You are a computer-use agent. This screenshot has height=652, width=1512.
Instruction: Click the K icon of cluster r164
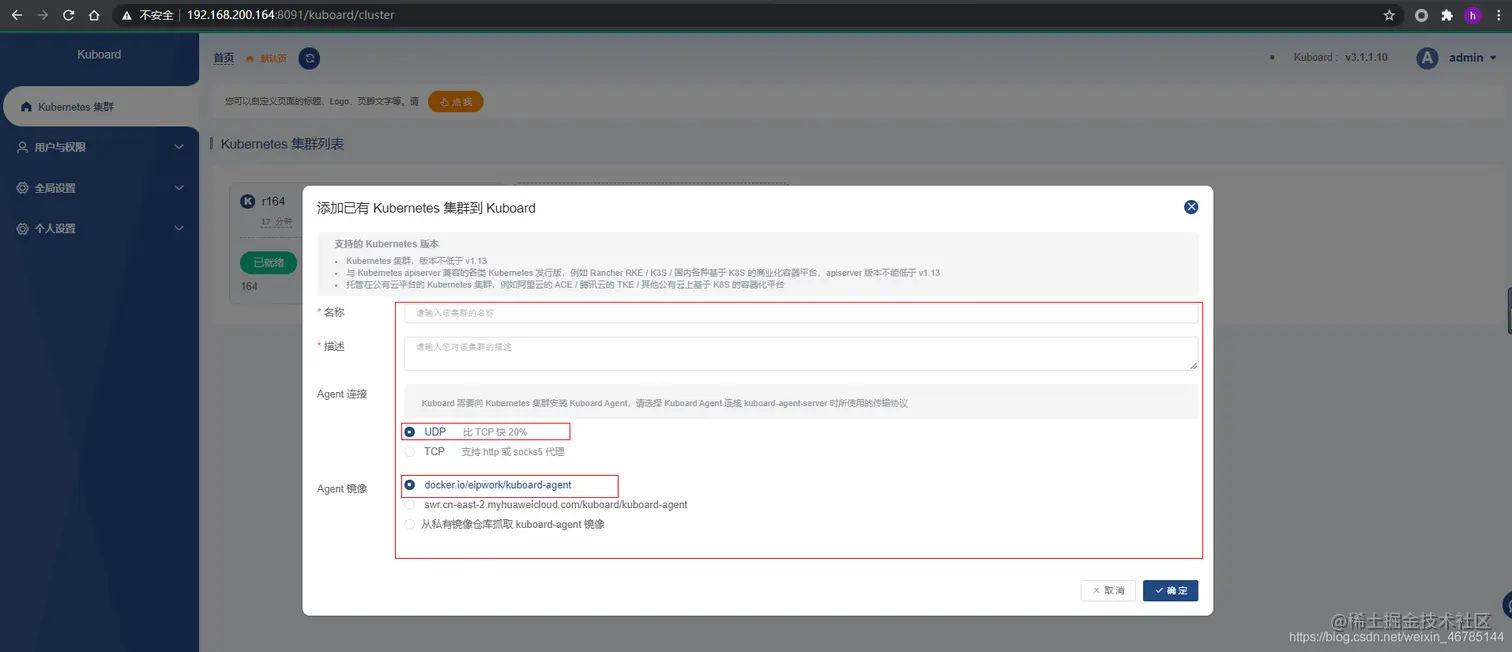click(248, 201)
